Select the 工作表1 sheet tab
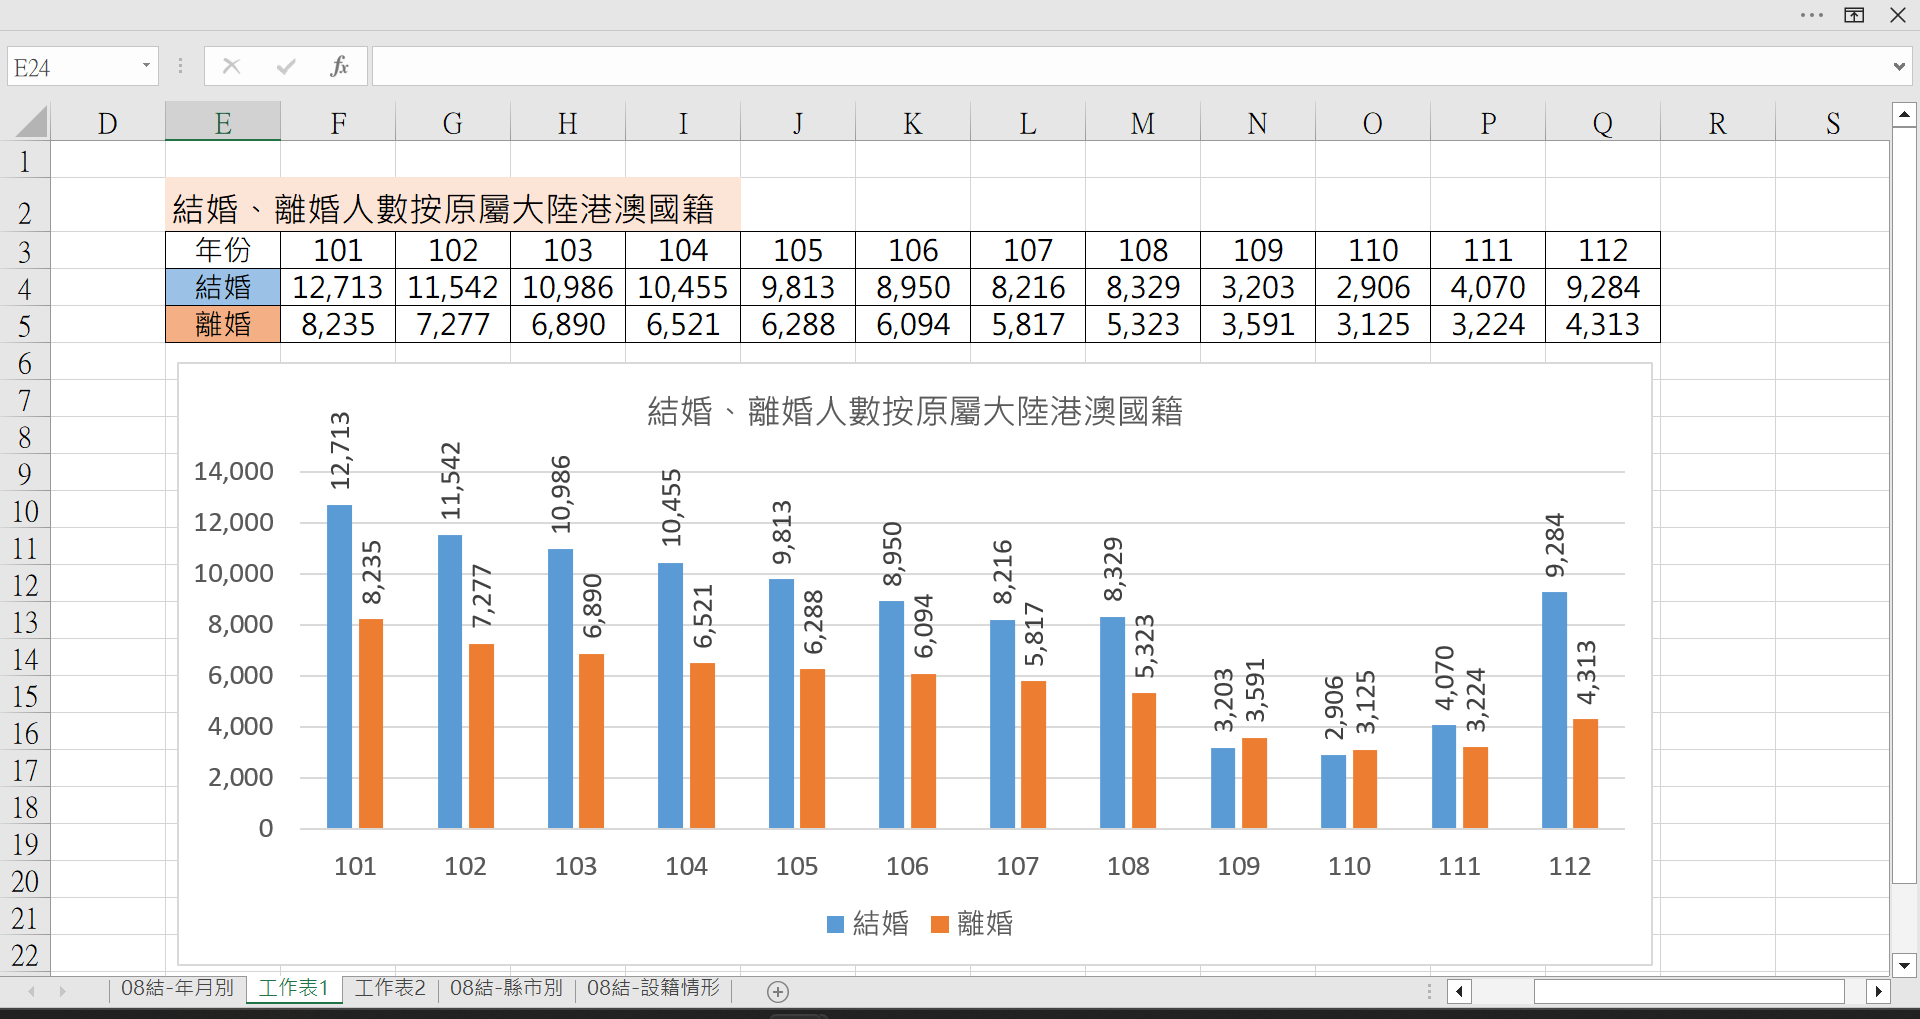Image resolution: width=1920 pixels, height=1019 pixels. pos(294,988)
